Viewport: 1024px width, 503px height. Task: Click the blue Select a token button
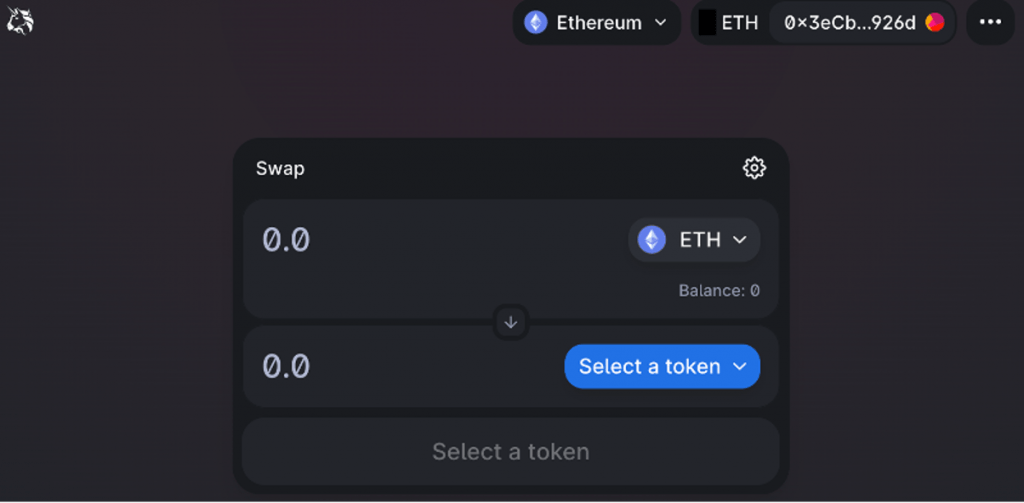coord(650,367)
